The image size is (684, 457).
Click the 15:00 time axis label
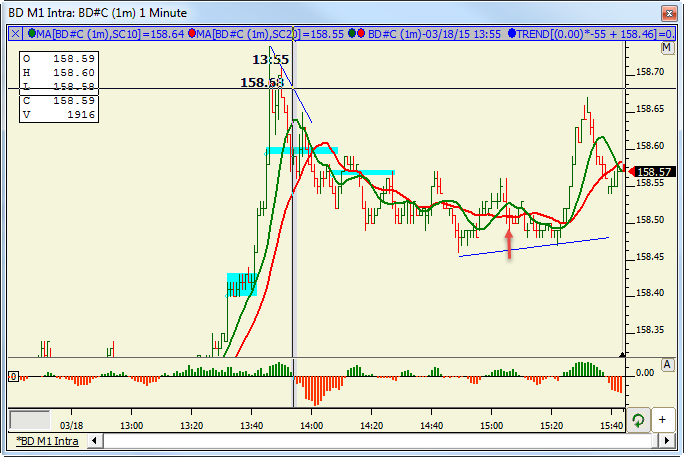(492, 425)
